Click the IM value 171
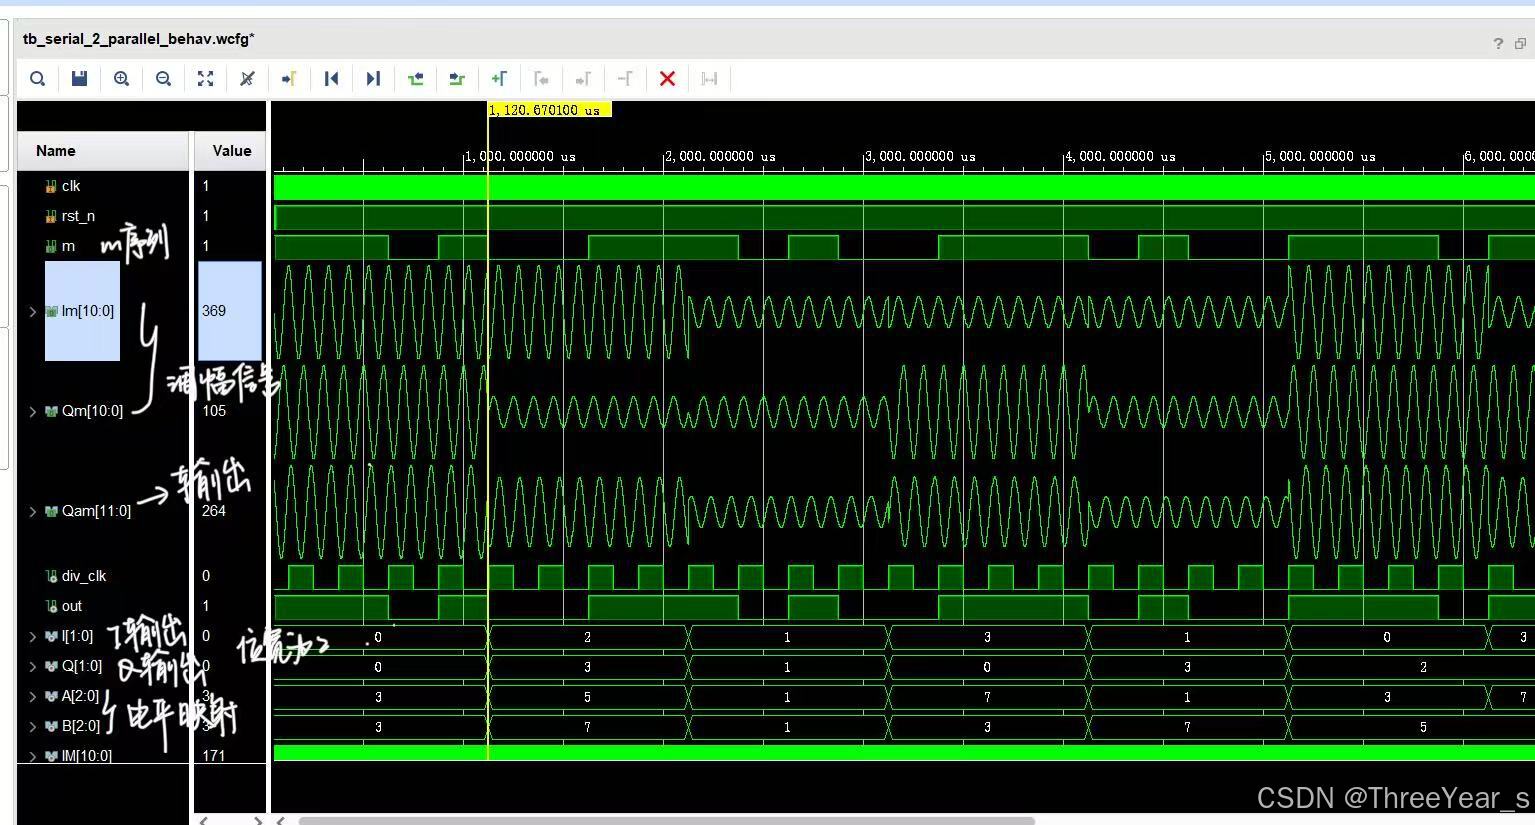This screenshot has width=1535, height=825. (x=214, y=756)
